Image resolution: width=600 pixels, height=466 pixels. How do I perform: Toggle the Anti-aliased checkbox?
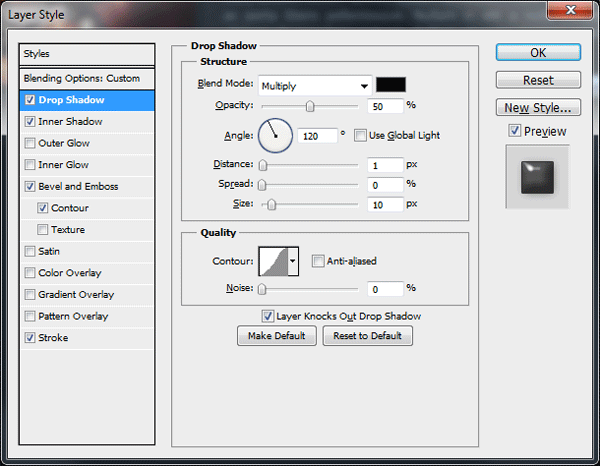318,261
